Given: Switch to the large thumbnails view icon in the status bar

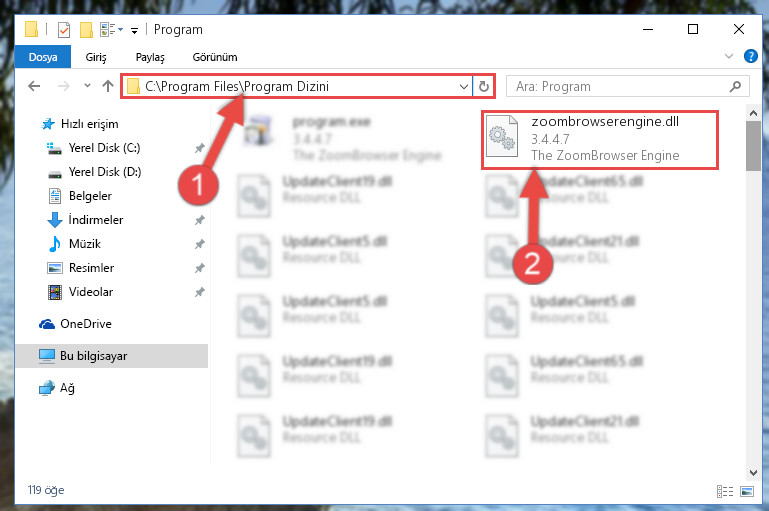Looking at the screenshot, I should point(746,491).
